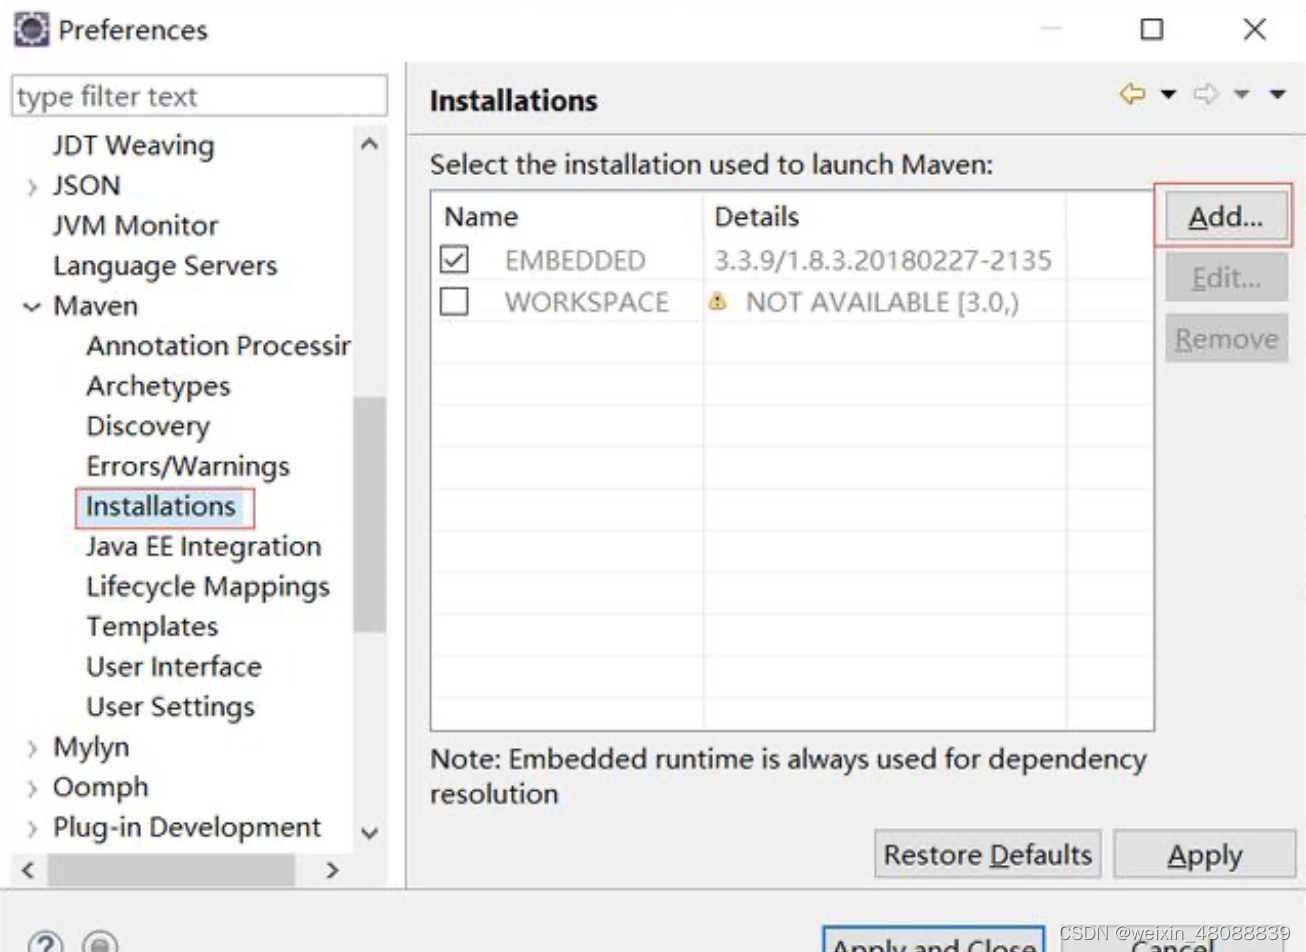Select the Maven category label
This screenshot has width=1306, height=952.
point(95,306)
